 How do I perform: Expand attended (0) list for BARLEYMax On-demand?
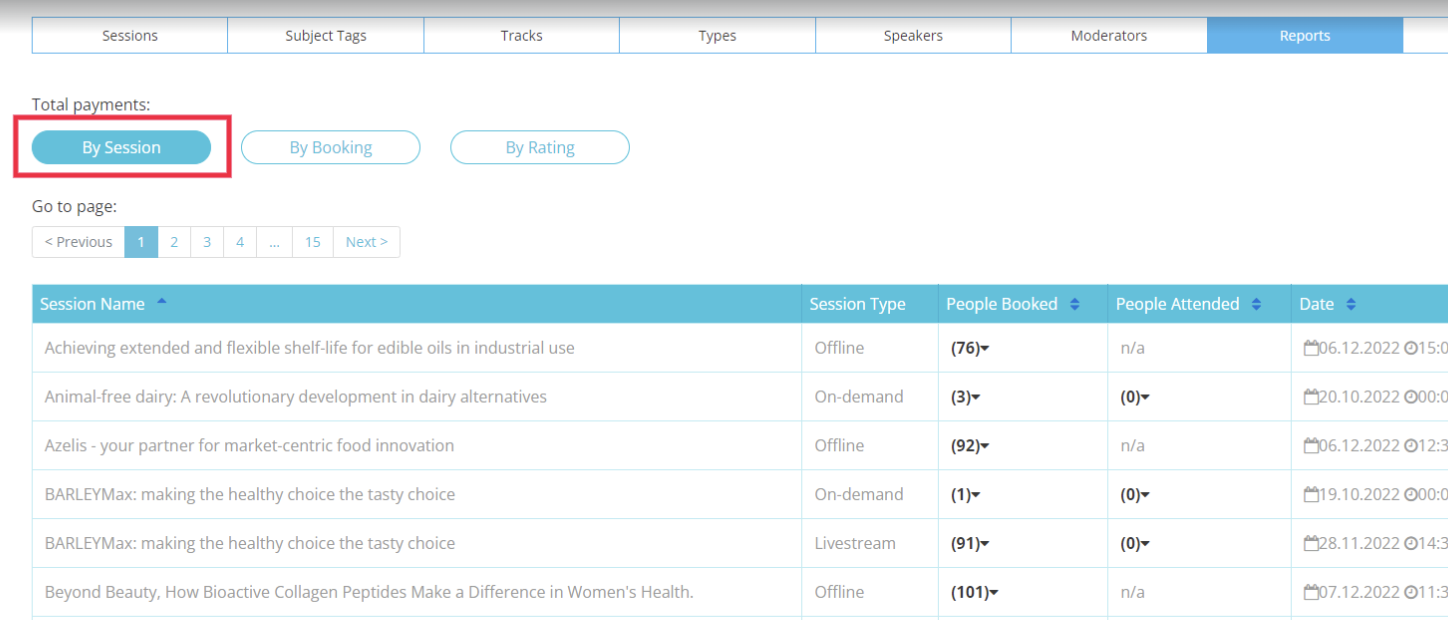(x=1135, y=495)
